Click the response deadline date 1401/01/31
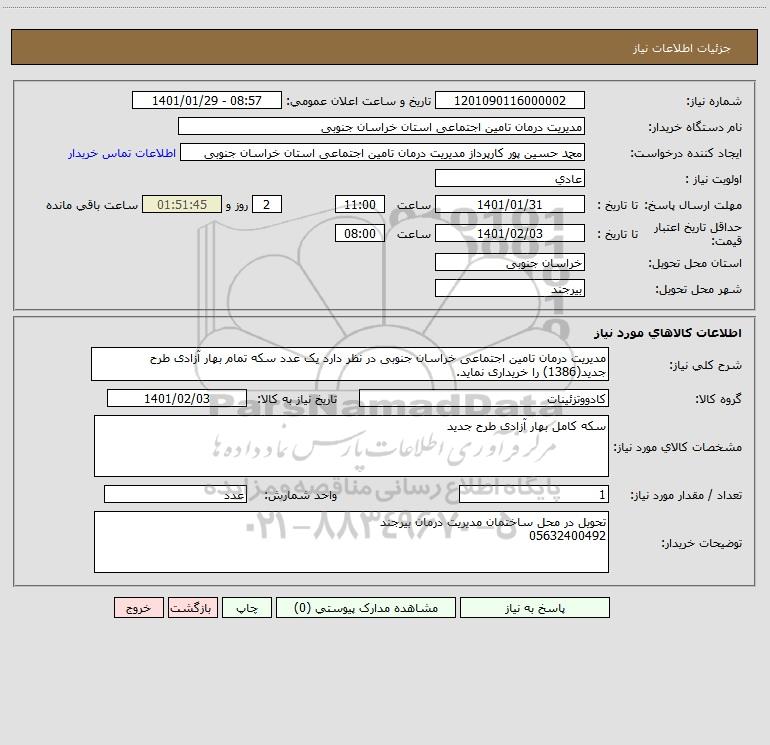The image size is (770, 745). [510, 204]
